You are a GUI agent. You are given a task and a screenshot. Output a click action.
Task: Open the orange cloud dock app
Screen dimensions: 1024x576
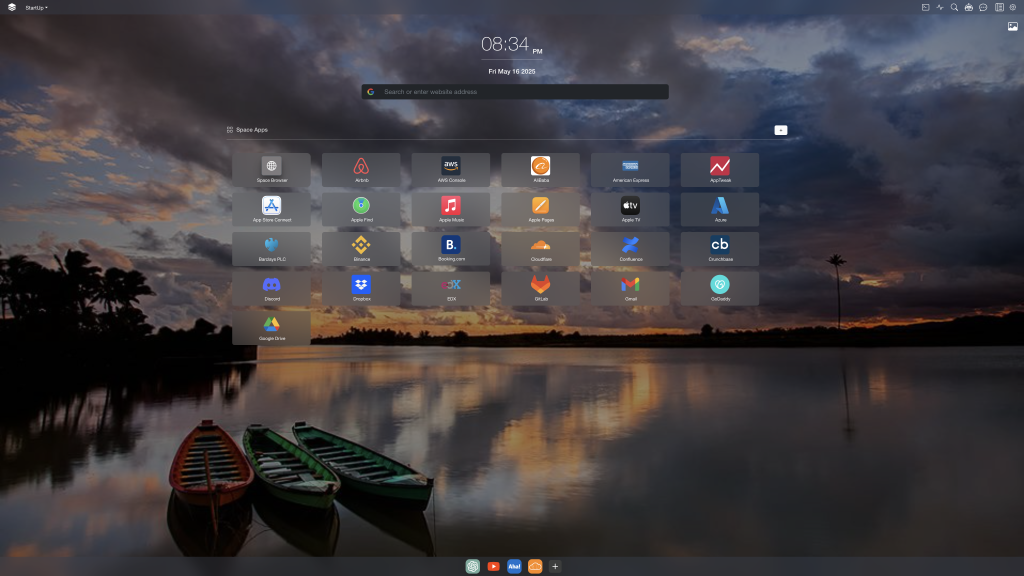[x=535, y=566]
